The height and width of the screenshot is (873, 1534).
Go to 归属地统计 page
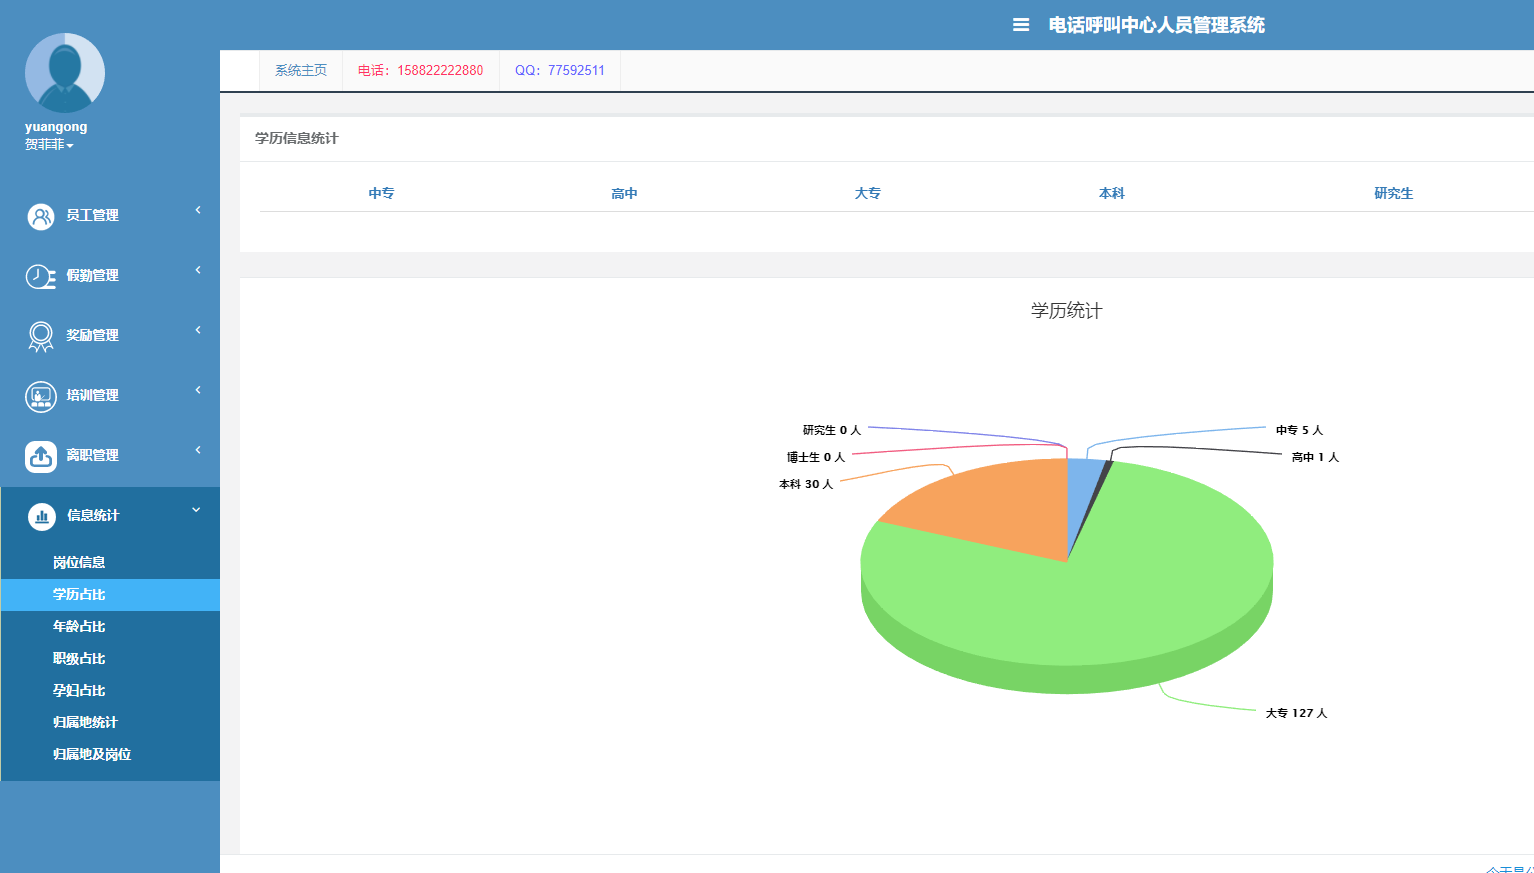click(85, 722)
